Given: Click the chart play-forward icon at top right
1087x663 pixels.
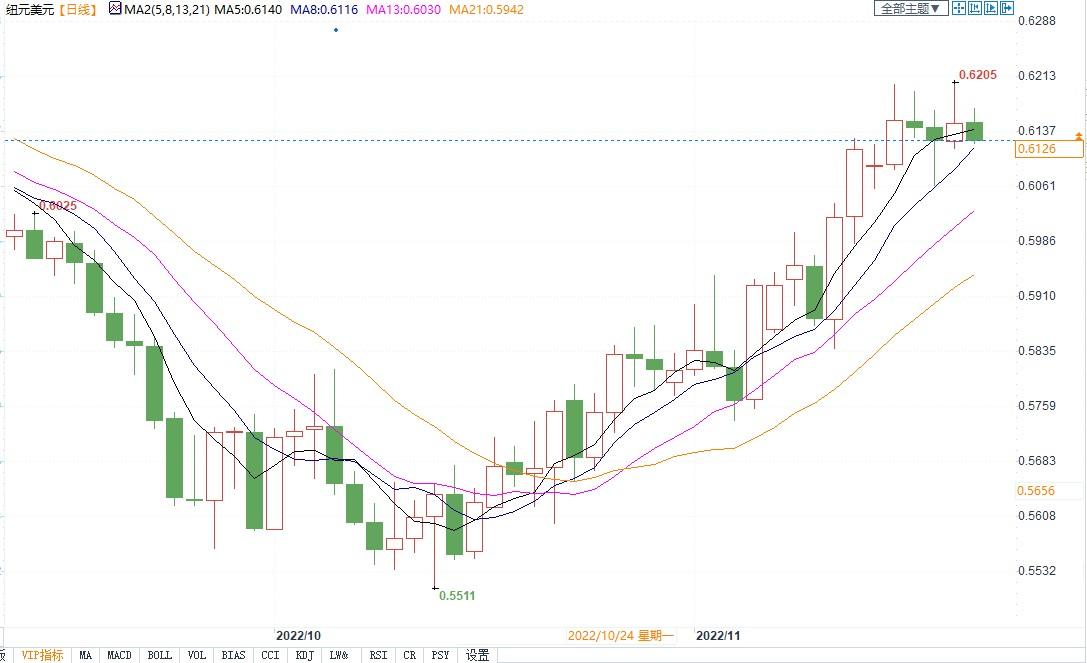Looking at the screenshot, I should [x=990, y=8].
